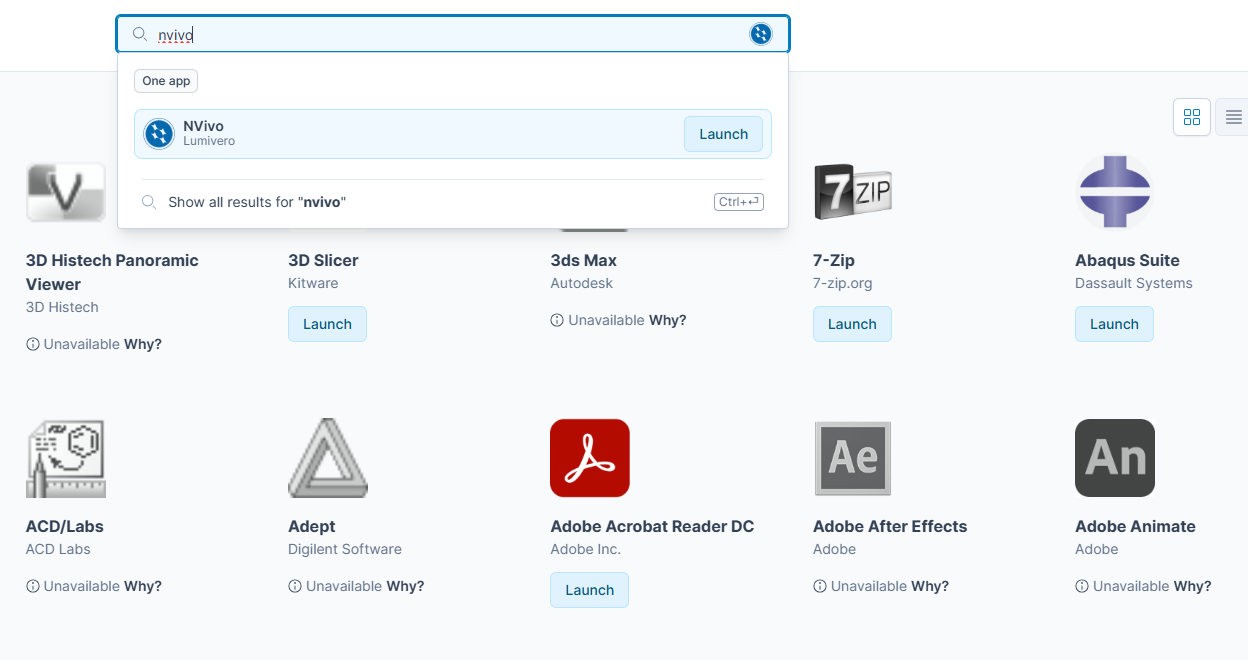The height and width of the screenshot is (660, 1248).
Task: Click "Why?" under Adobe Animate
Action: click(1192, 586)
